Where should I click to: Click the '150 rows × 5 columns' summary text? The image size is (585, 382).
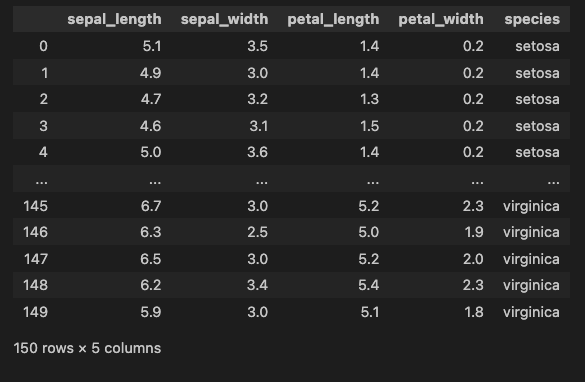click(x=87, y=348)
